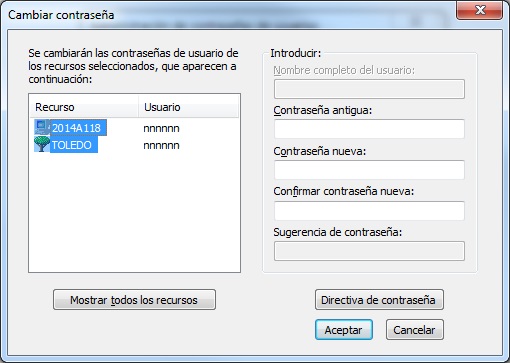Click user nnnnnn in the TOLEDO row
Viewport: 510px width, 363px height.
(161, 145)
